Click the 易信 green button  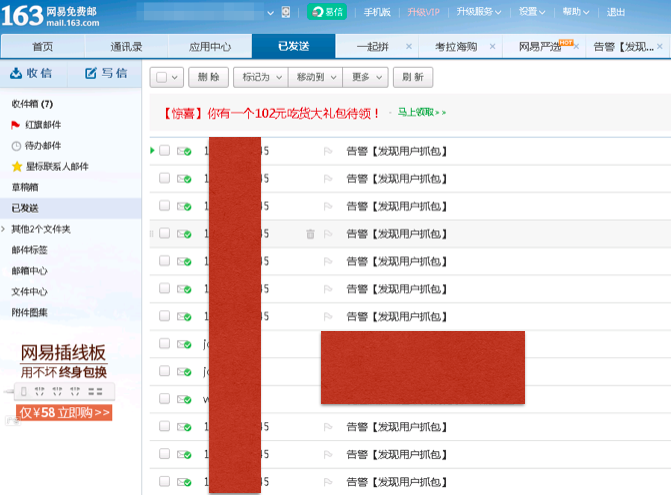click(x=327, y=12)
